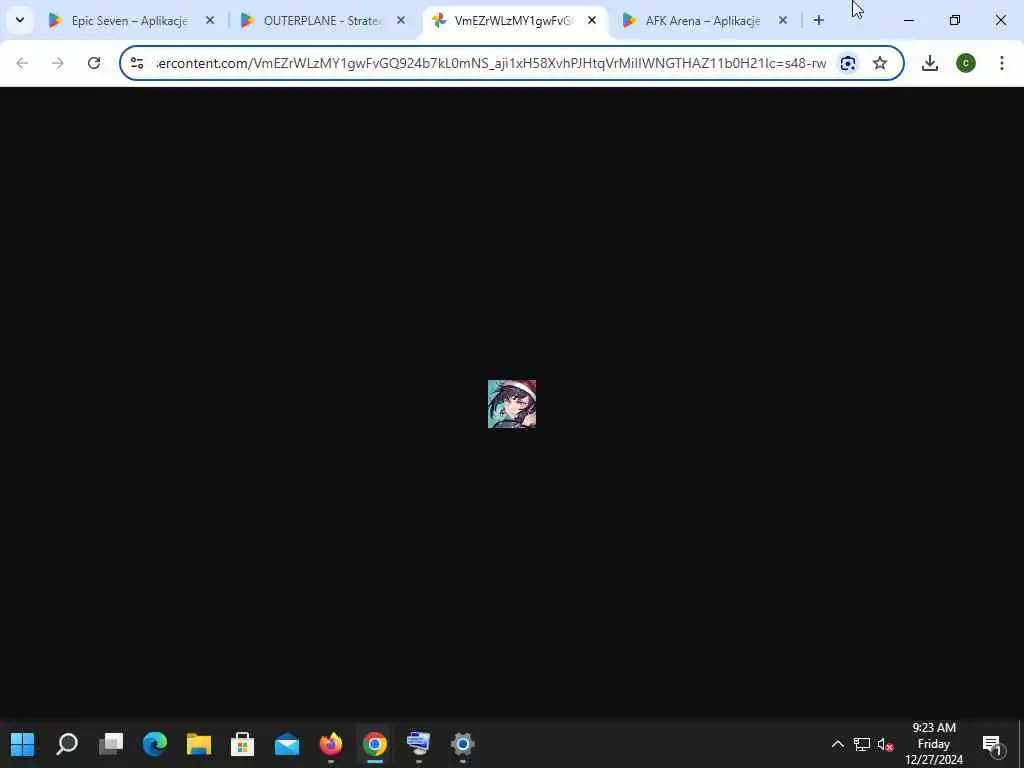This screenshot has height=768, width=1024.
Task: Open the computer monitor app on taskbar
Action: (x=419, y=744)
